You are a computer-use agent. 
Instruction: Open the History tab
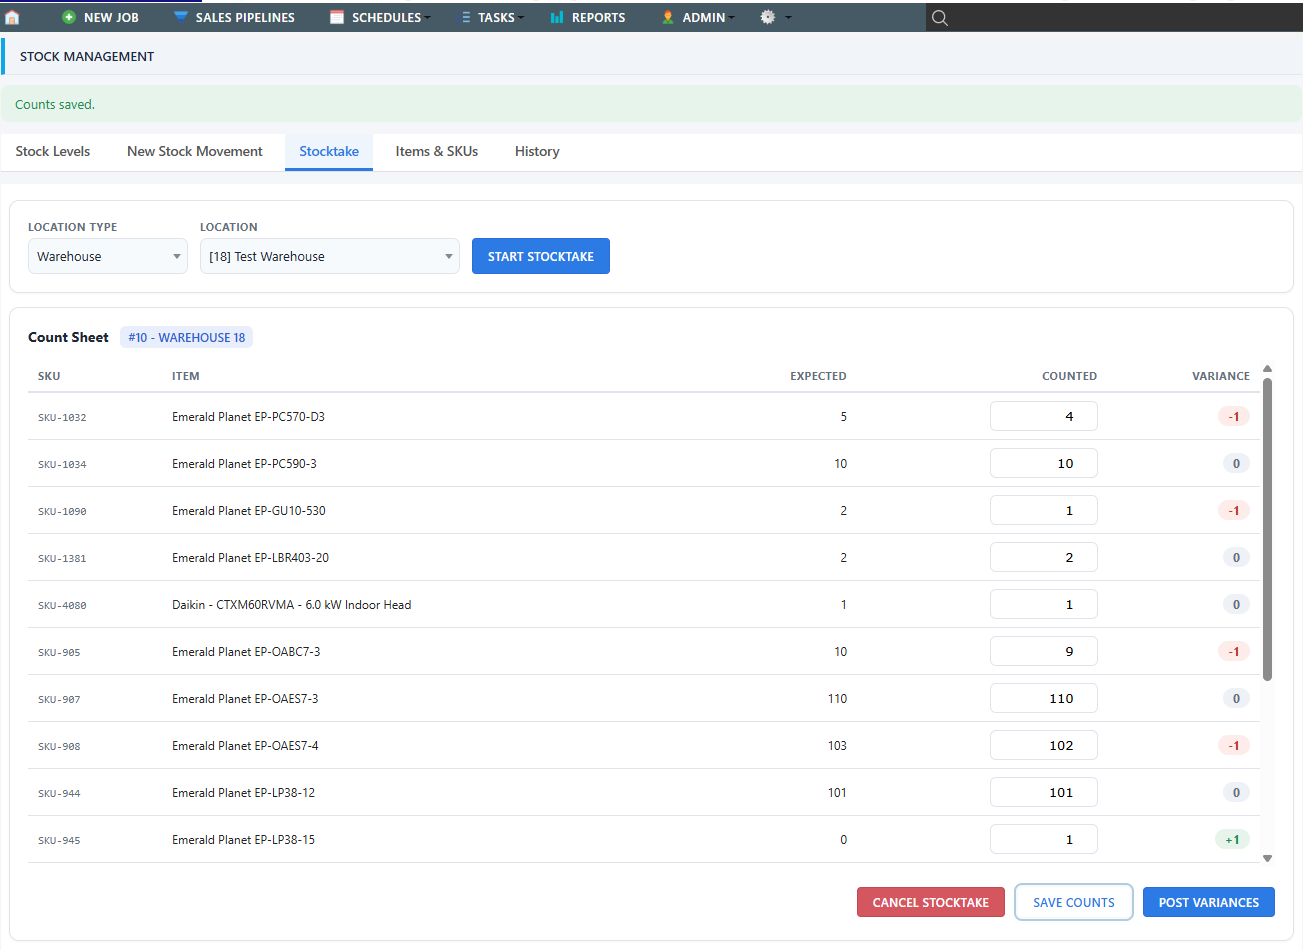(x=537, y=151)
